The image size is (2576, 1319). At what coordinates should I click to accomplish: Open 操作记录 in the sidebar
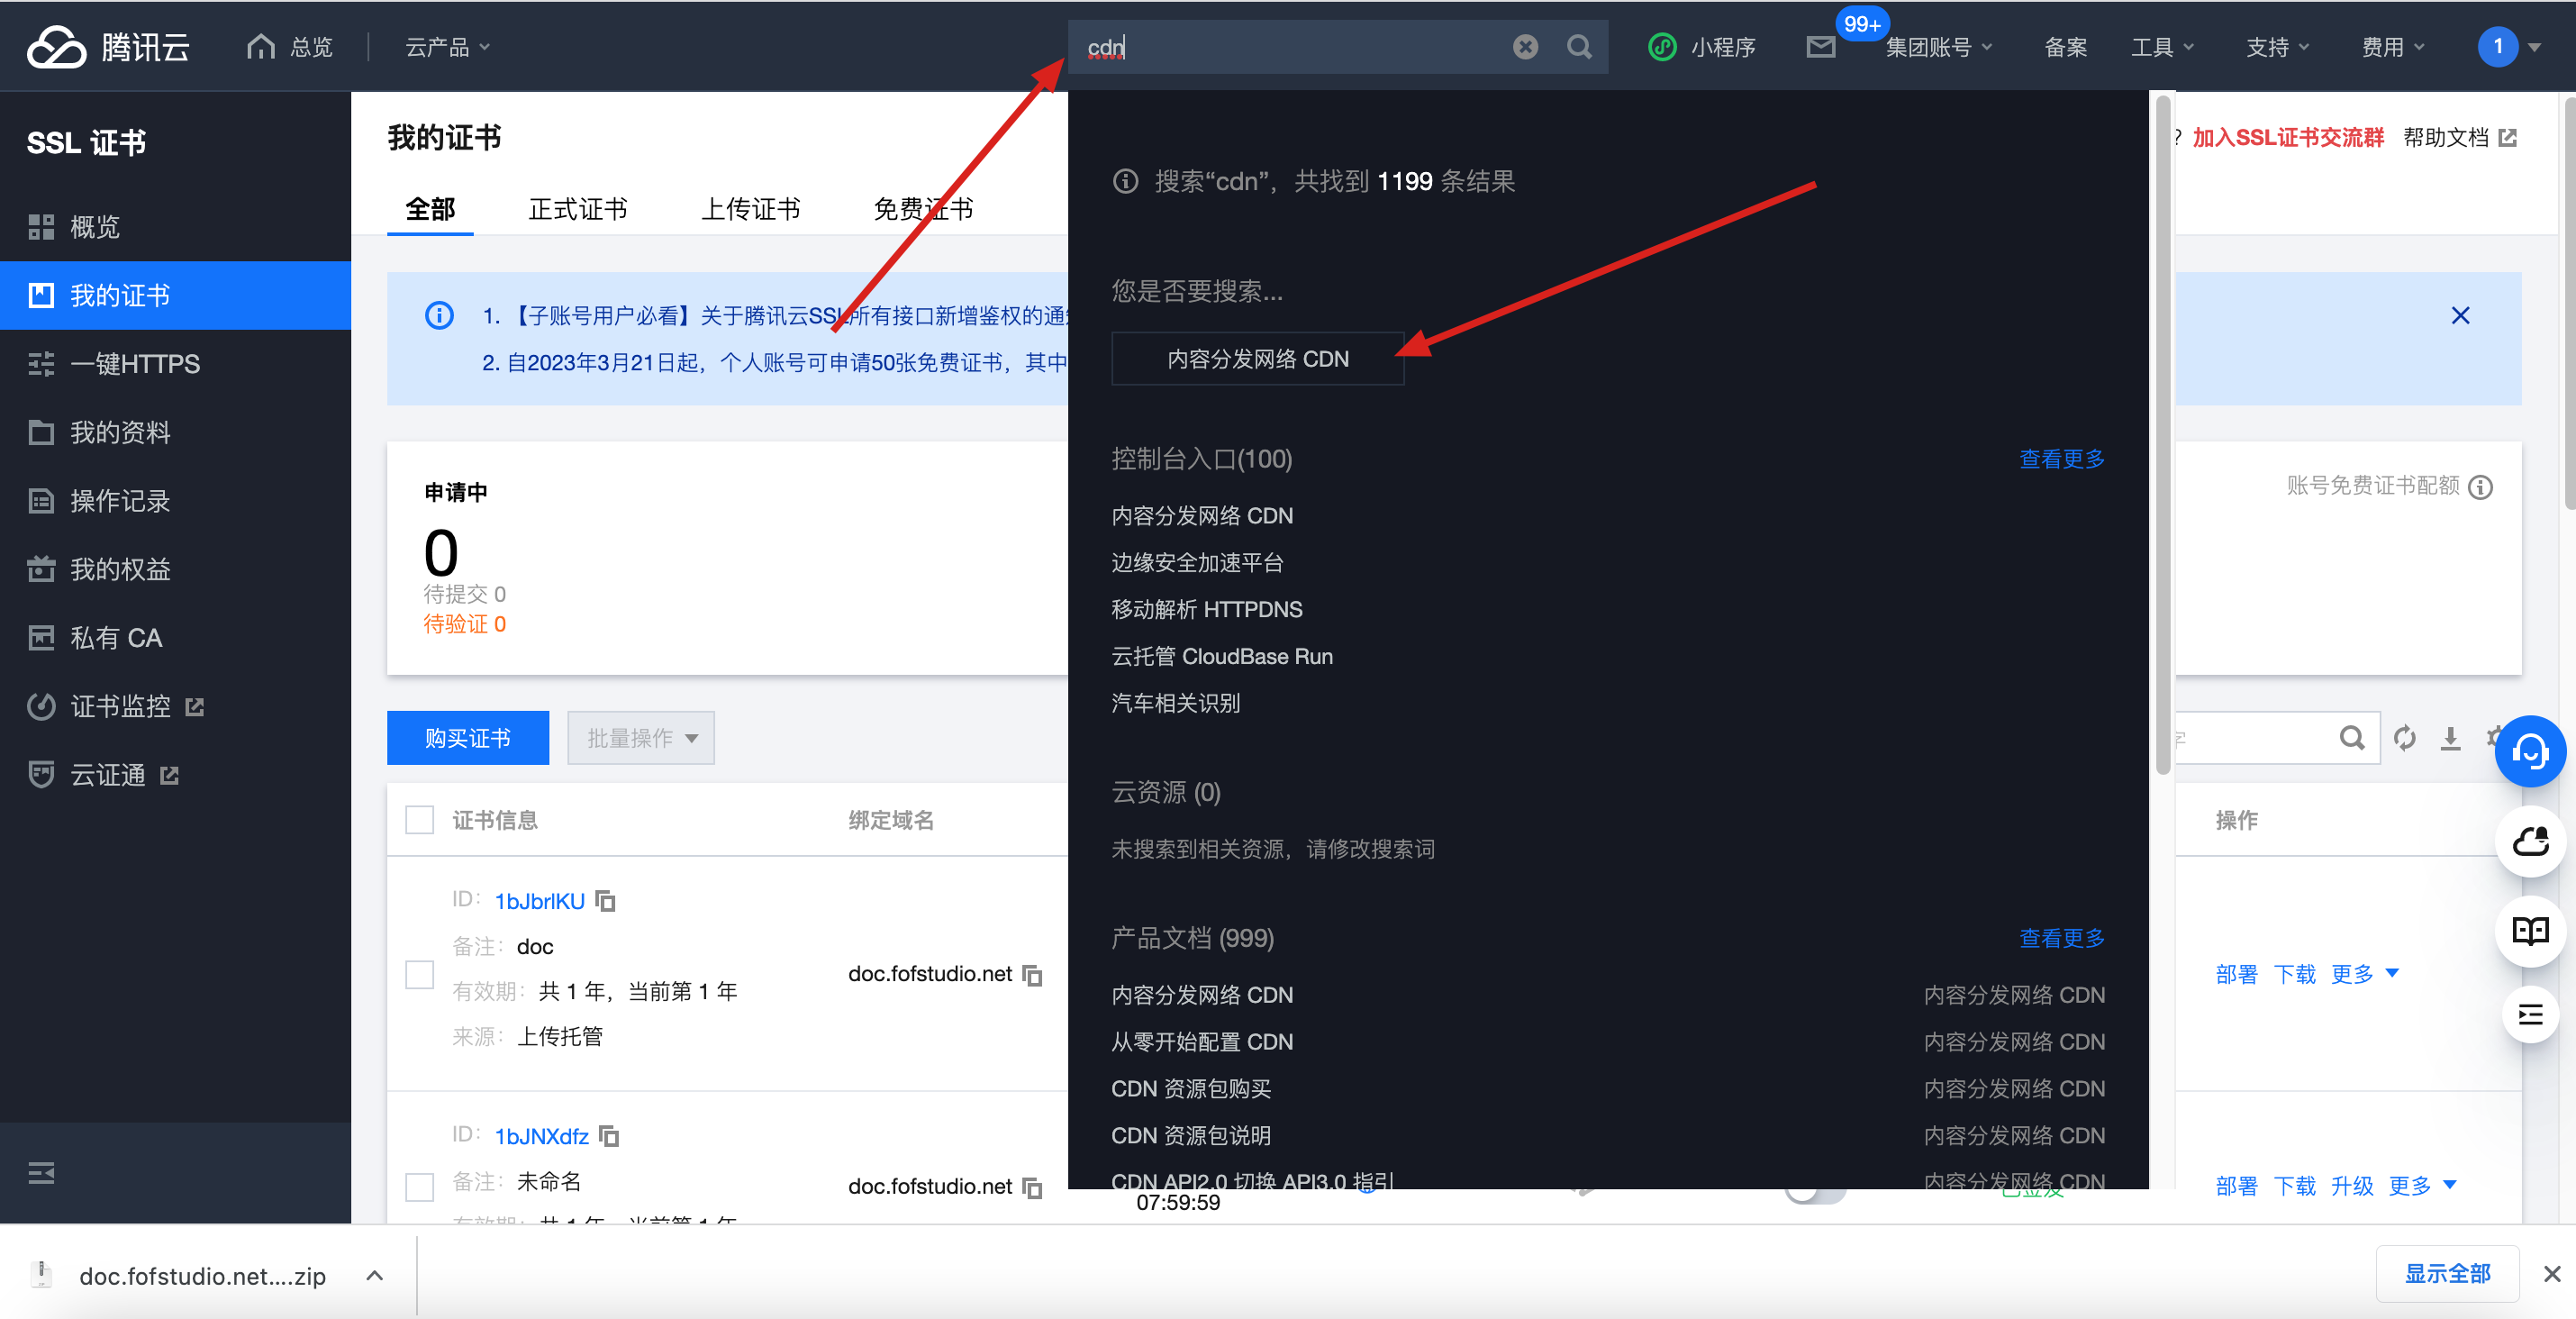(x=175, y=501)
